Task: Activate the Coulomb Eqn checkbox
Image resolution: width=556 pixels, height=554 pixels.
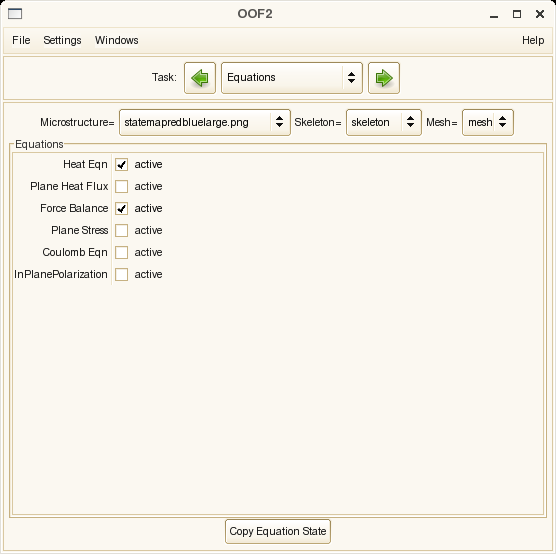Action: (x=121, y=253)
